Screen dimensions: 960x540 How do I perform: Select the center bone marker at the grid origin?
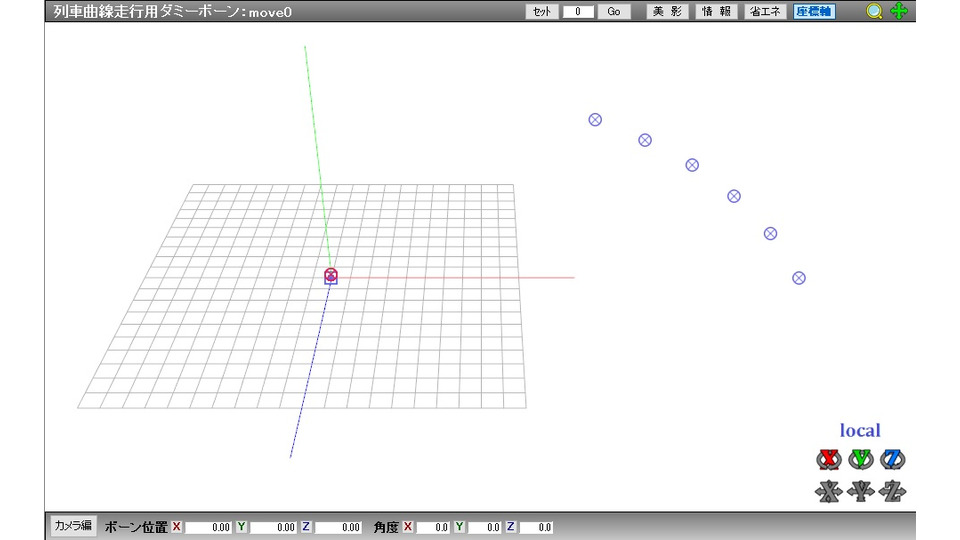pos(331,276)
